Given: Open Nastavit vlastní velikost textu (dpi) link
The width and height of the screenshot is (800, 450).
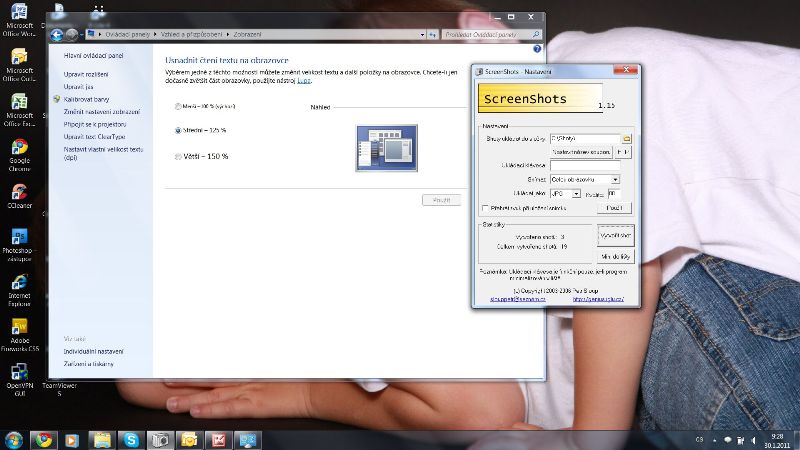Looking at the screenshot, I should pyautogui.click(x=103, y=154).
